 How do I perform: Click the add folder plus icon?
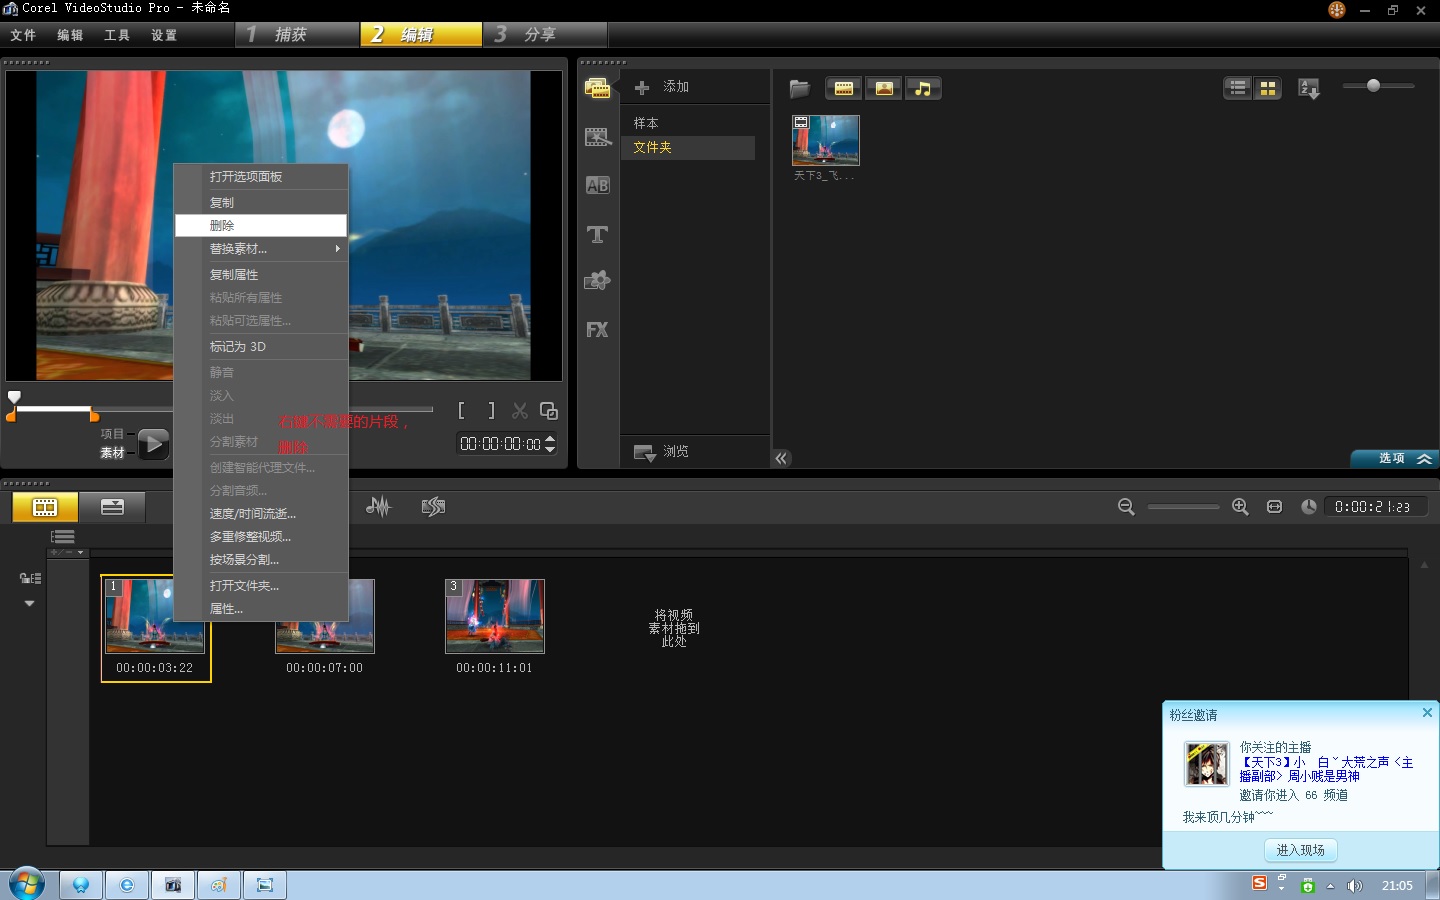[x=642, y=88]
